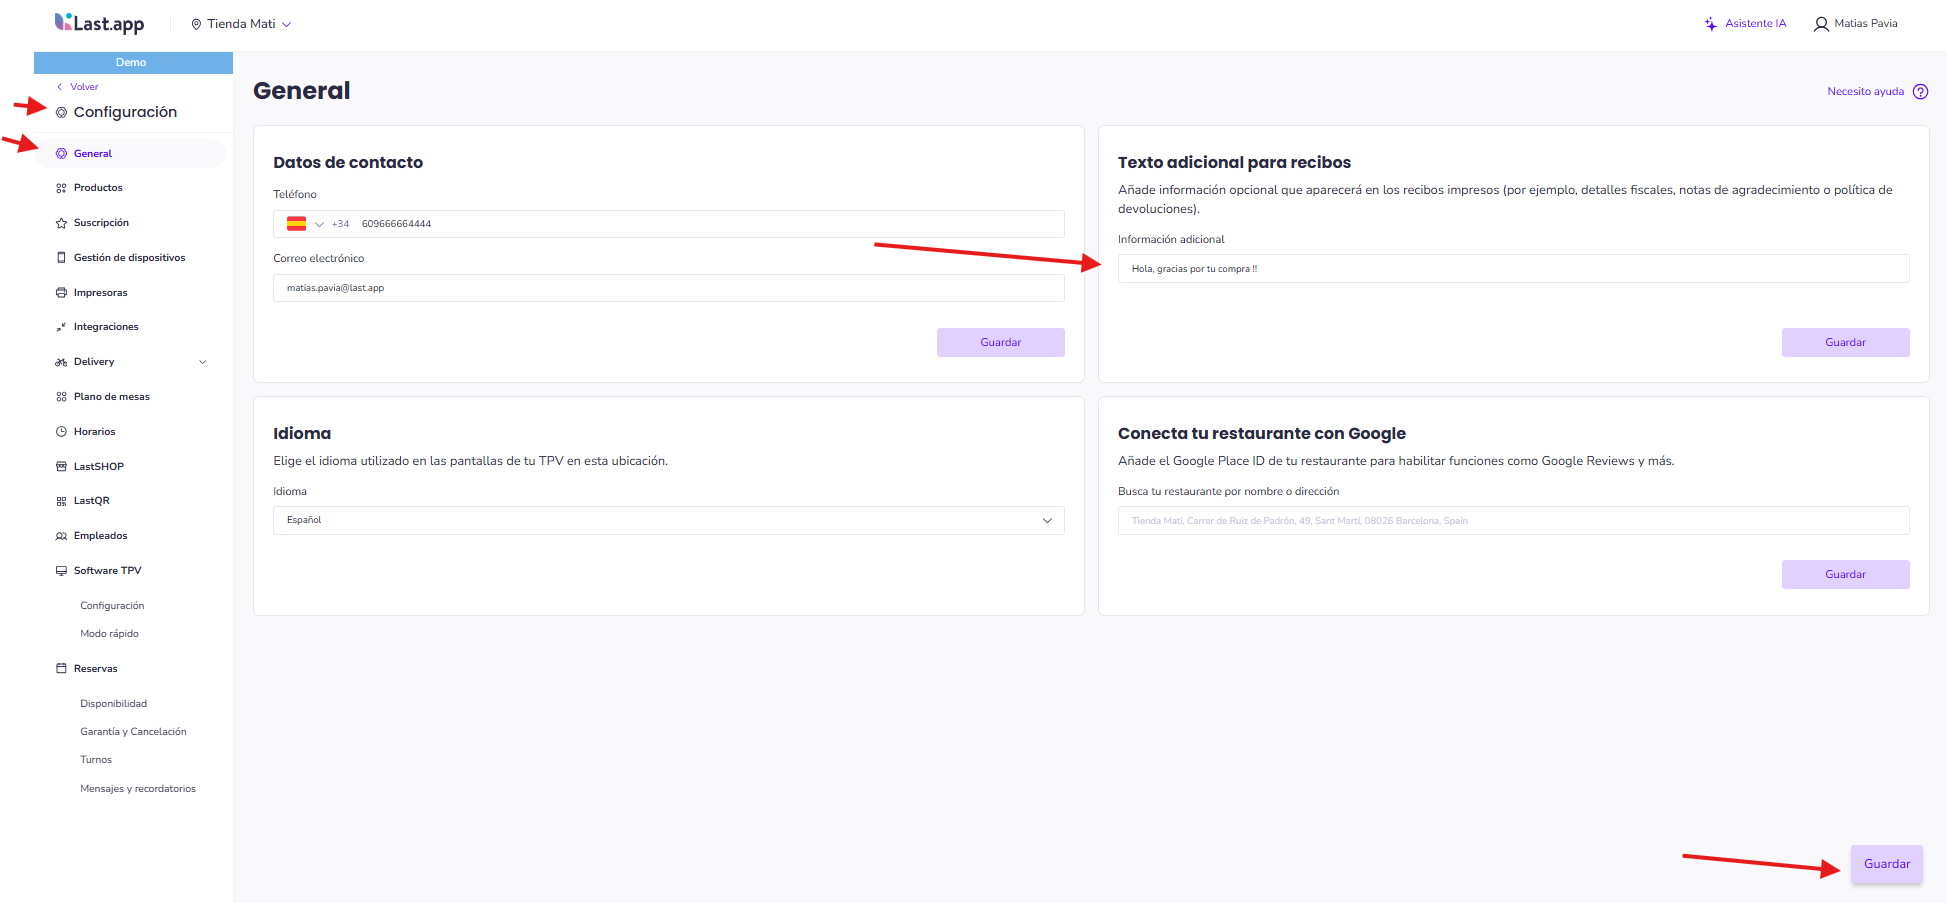The image size is (1947, 903).
Task: Click the help question mark icon
Action: coord(1920,92)
